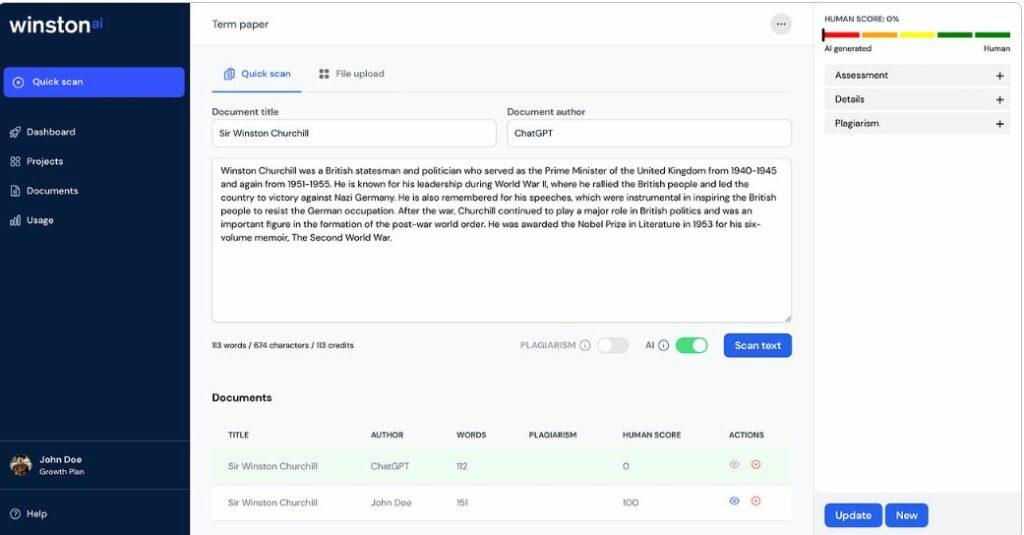Open Help link in sidebar
This screenshot has height=535, width=1024.
pos(29,513)
